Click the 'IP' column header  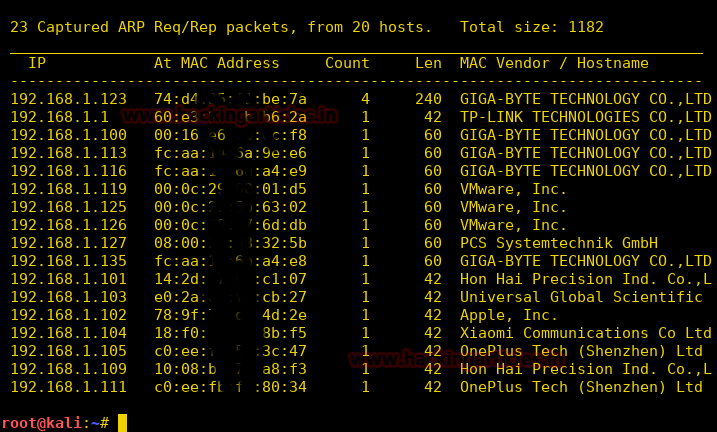pyautogui.click(x=37, y=63)
